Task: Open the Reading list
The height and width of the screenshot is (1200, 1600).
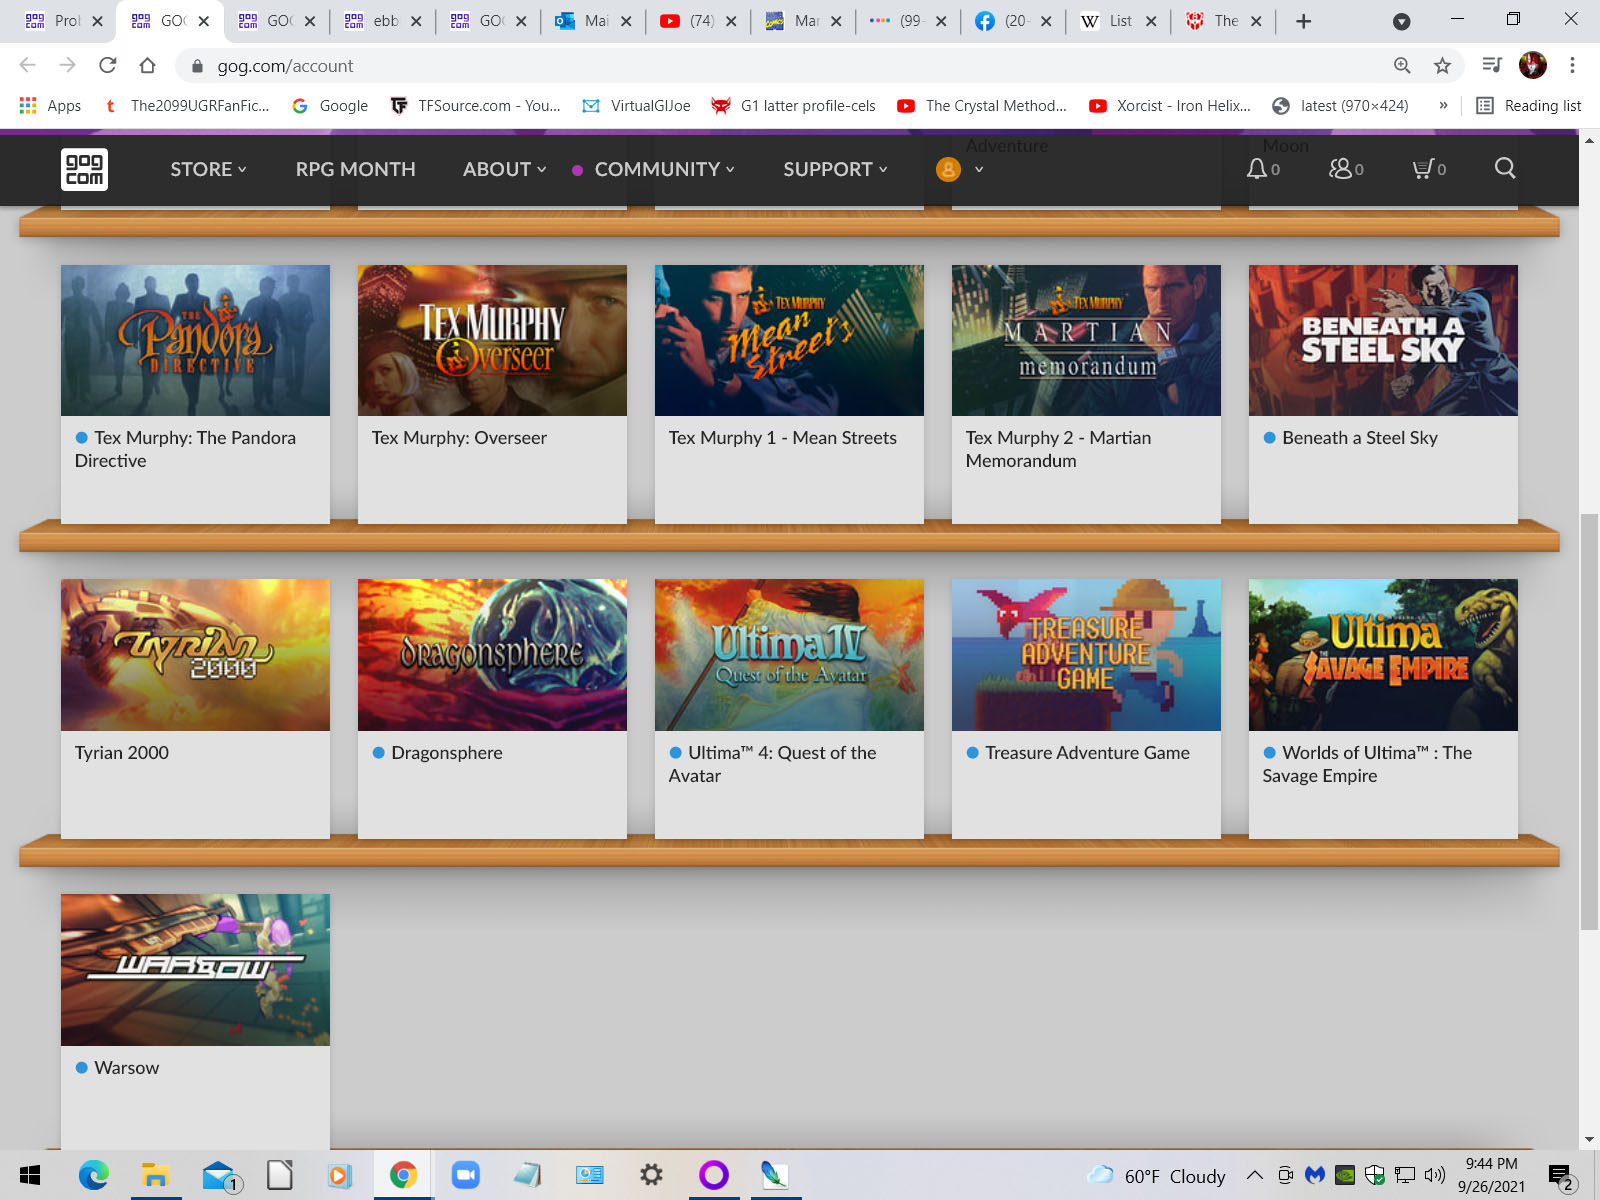Action: click(x=1529, y=105)
